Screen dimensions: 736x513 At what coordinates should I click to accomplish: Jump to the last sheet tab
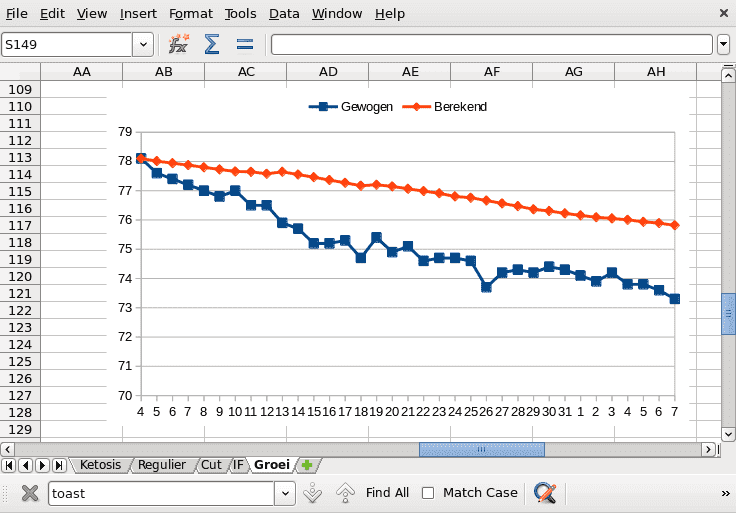tap(59, 465)
